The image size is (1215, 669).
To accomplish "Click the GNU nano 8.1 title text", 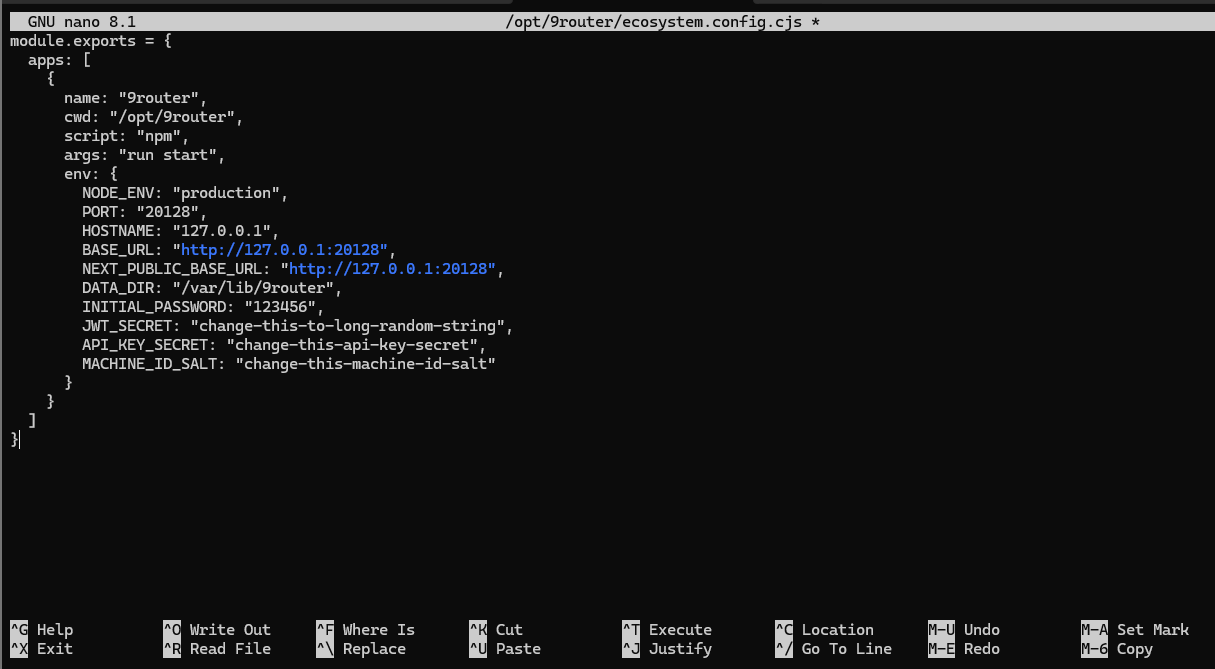I will (x=82, y=22).
